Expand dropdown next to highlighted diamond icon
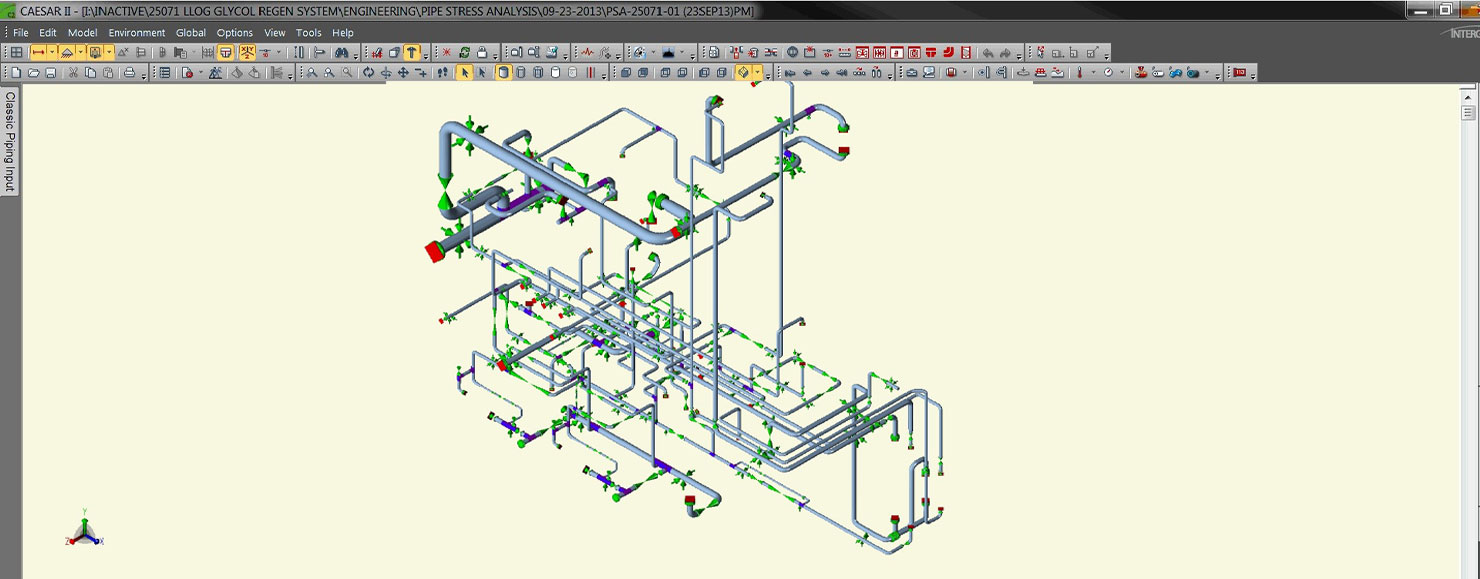Screen dimensions: 1480x579 click(757, 73)
